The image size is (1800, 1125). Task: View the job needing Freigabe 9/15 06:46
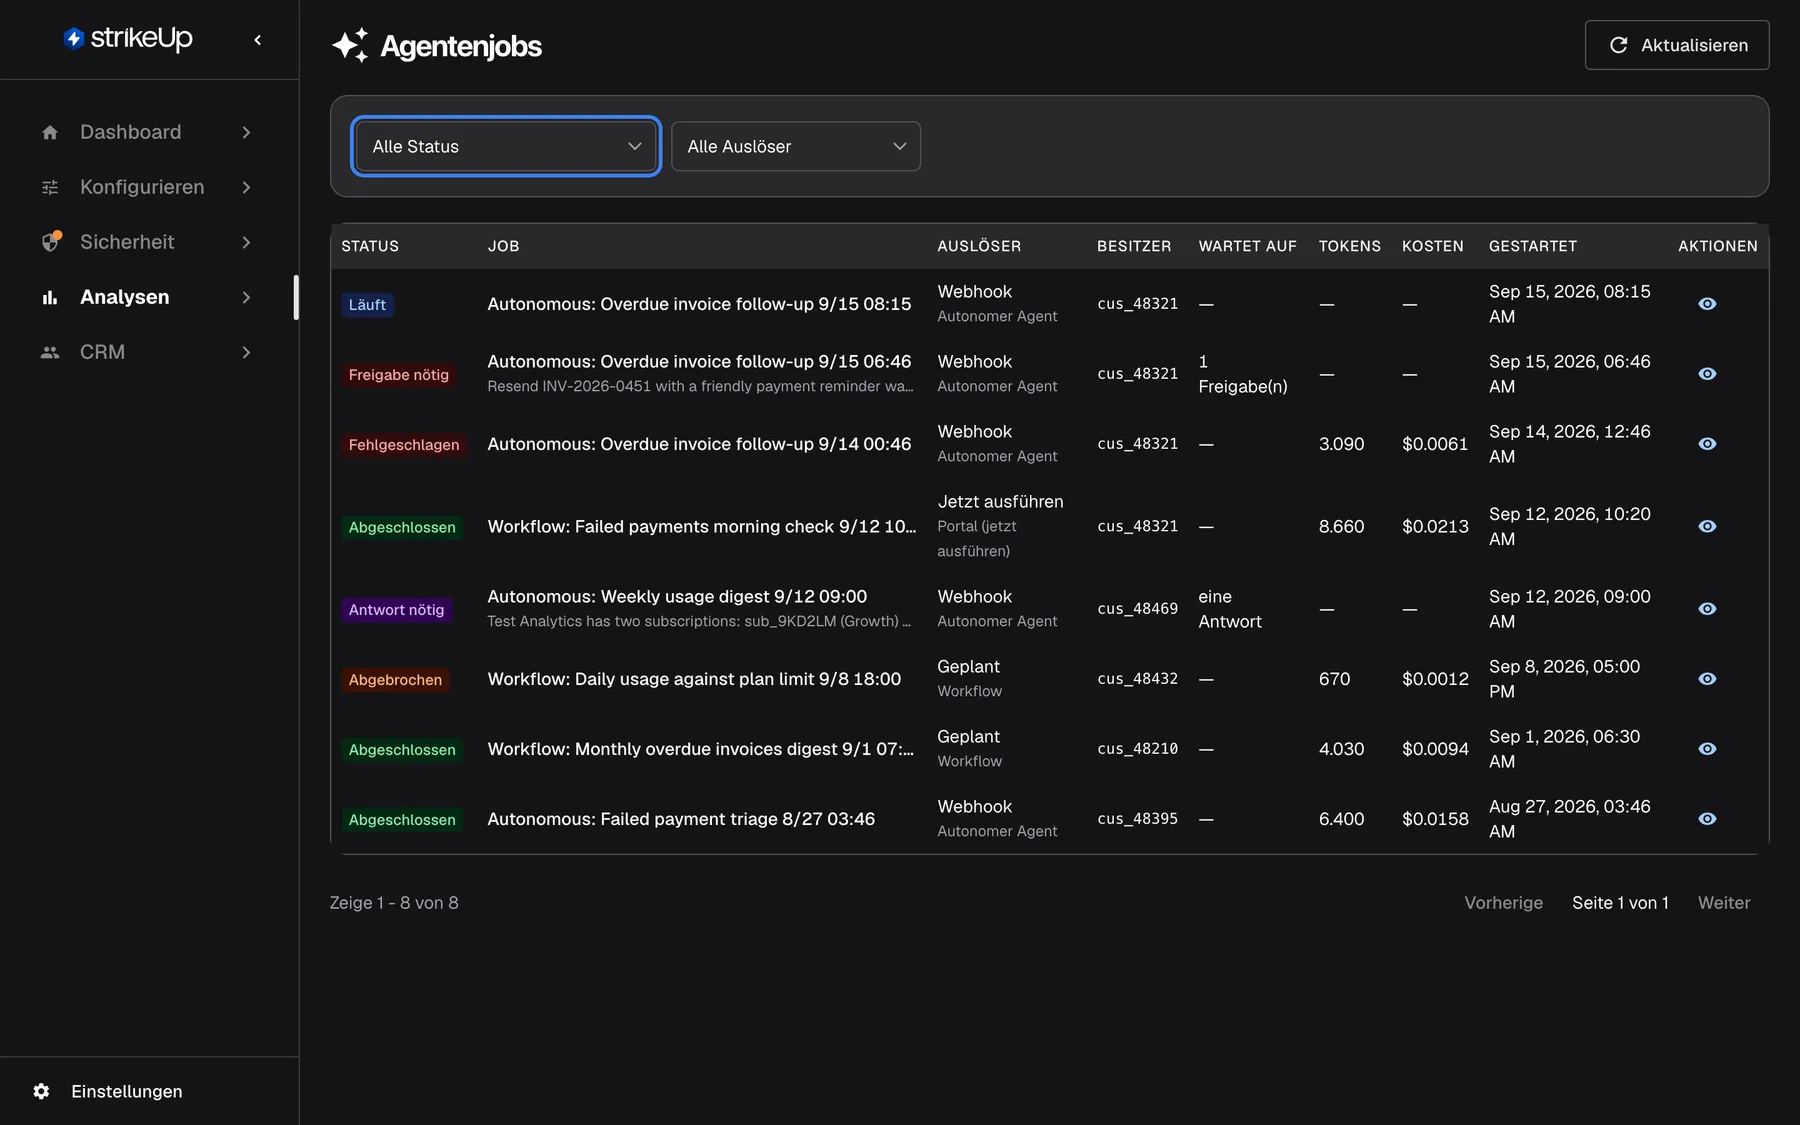point(1707,374)
